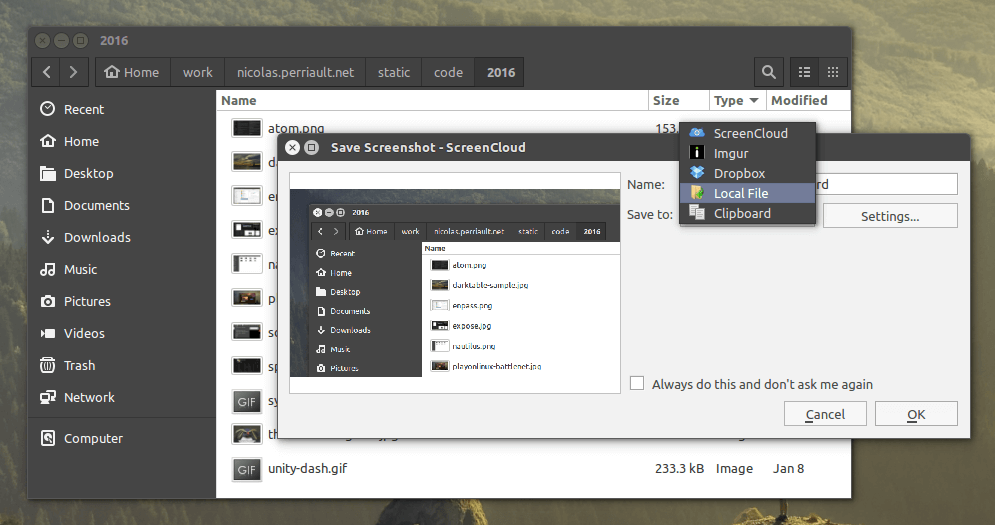The image size is (995, 525).
Task: Switch to list view icon
Action: 804,72
